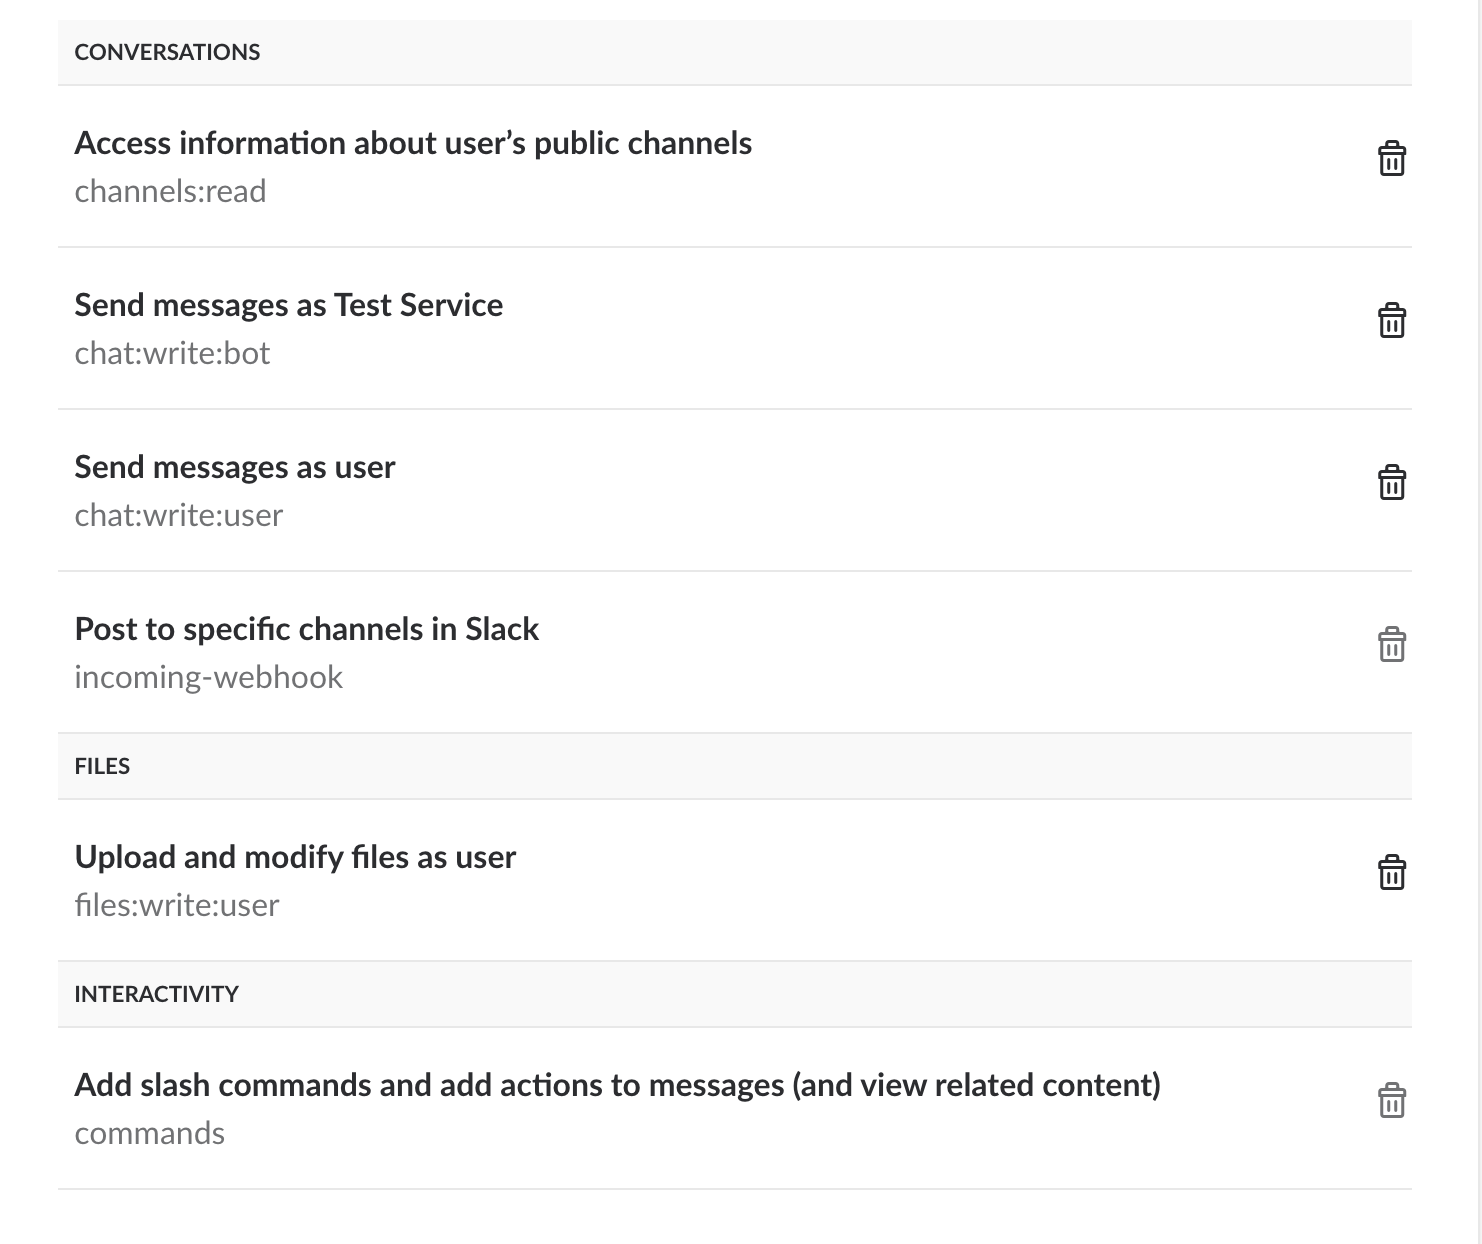Click the INTERACTIVITY section header
The image size is (1482, 1244).
(x=156, y=994)
